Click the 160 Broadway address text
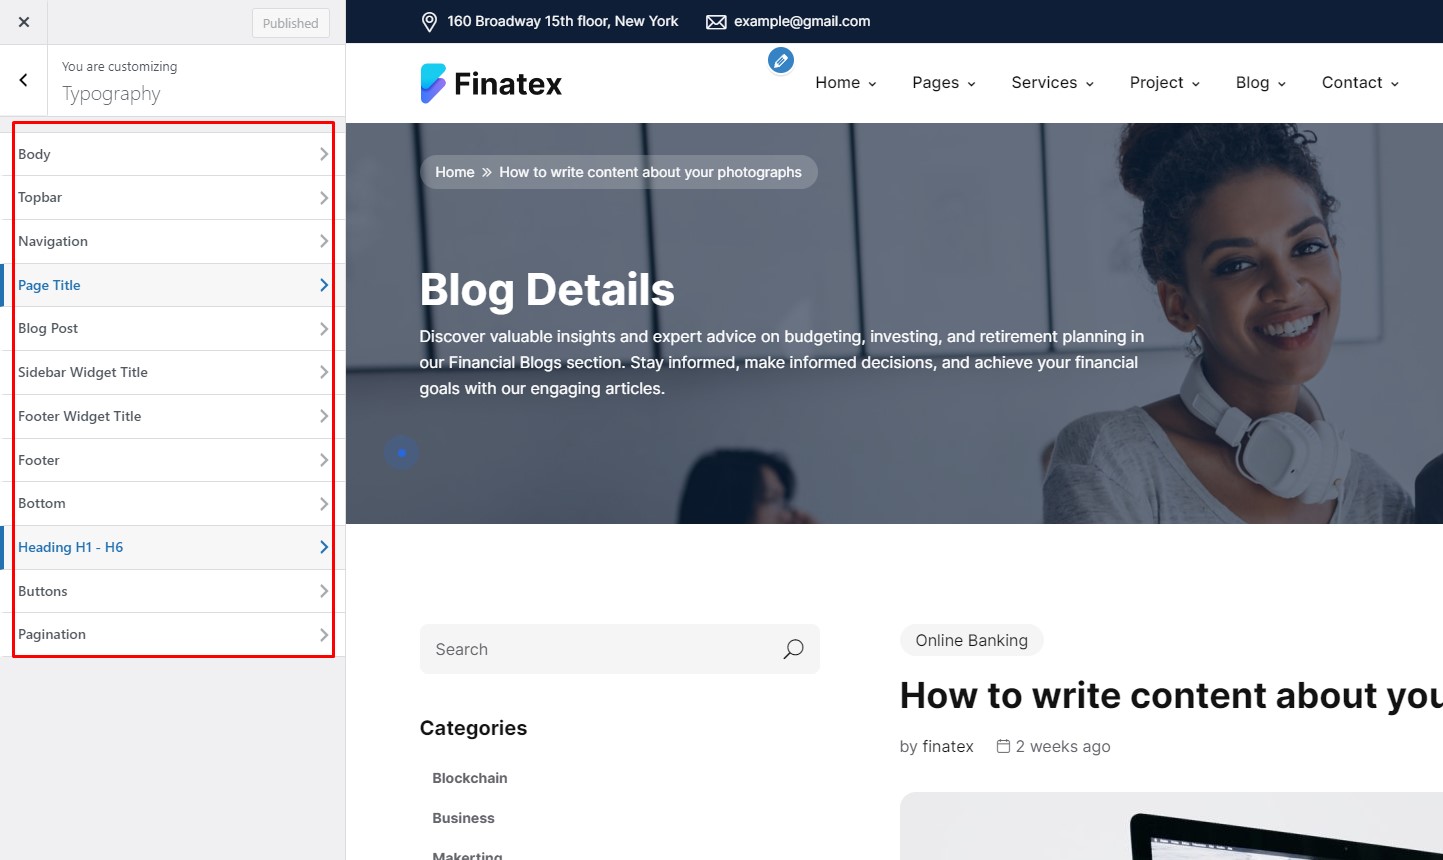The width and height of the screenshot is (1443, 860). [x=563, y=21]
